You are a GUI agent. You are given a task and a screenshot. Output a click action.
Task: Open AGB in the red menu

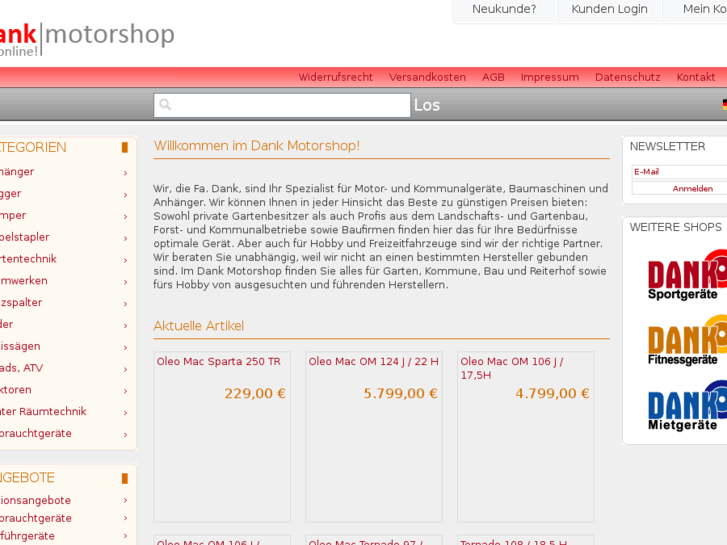point(493,77)
